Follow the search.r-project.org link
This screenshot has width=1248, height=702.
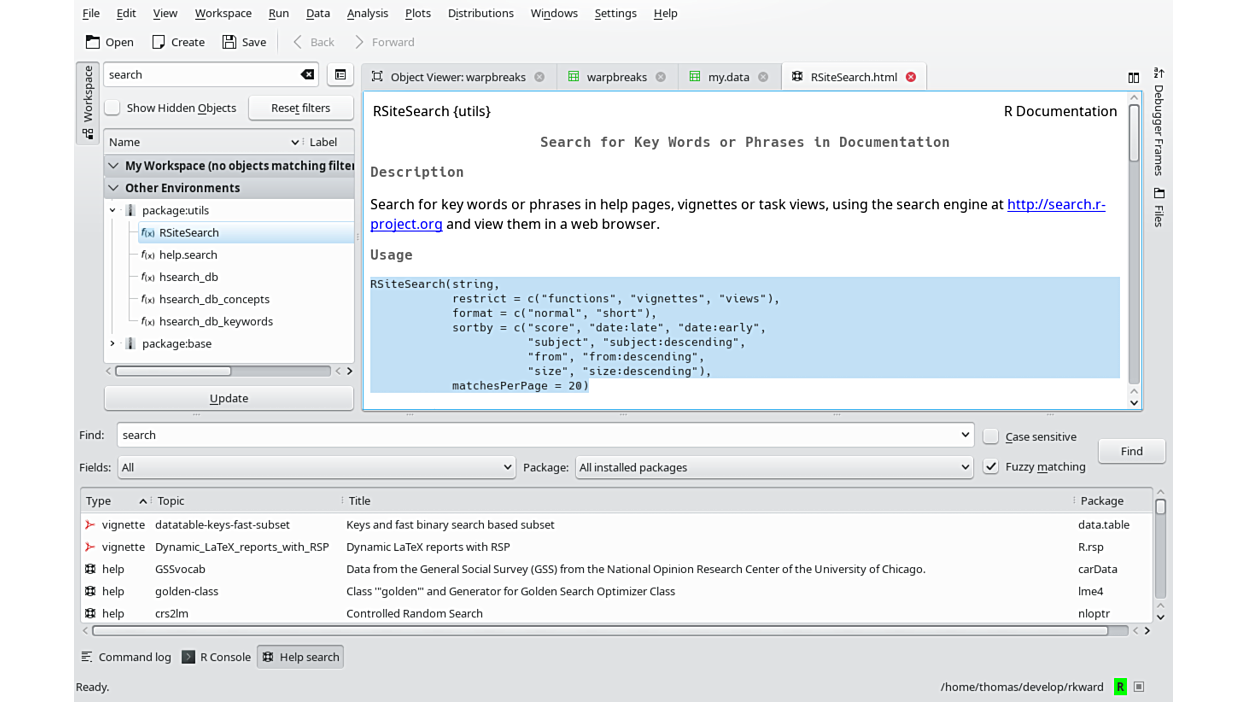tap(1055, 205)
